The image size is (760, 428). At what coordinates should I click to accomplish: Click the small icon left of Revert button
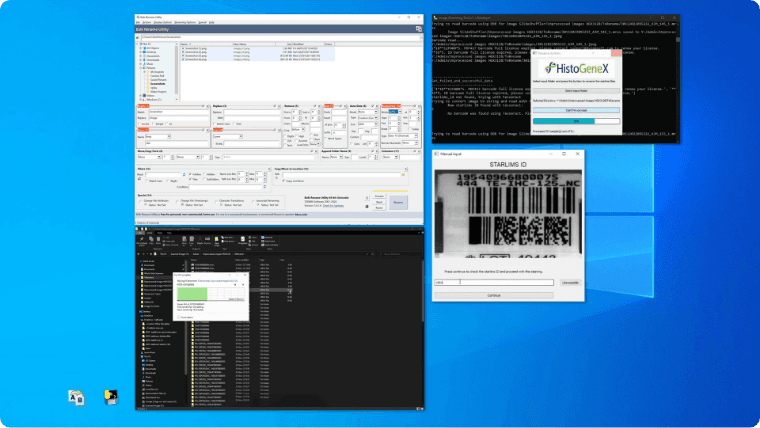(x=366, y=206)
